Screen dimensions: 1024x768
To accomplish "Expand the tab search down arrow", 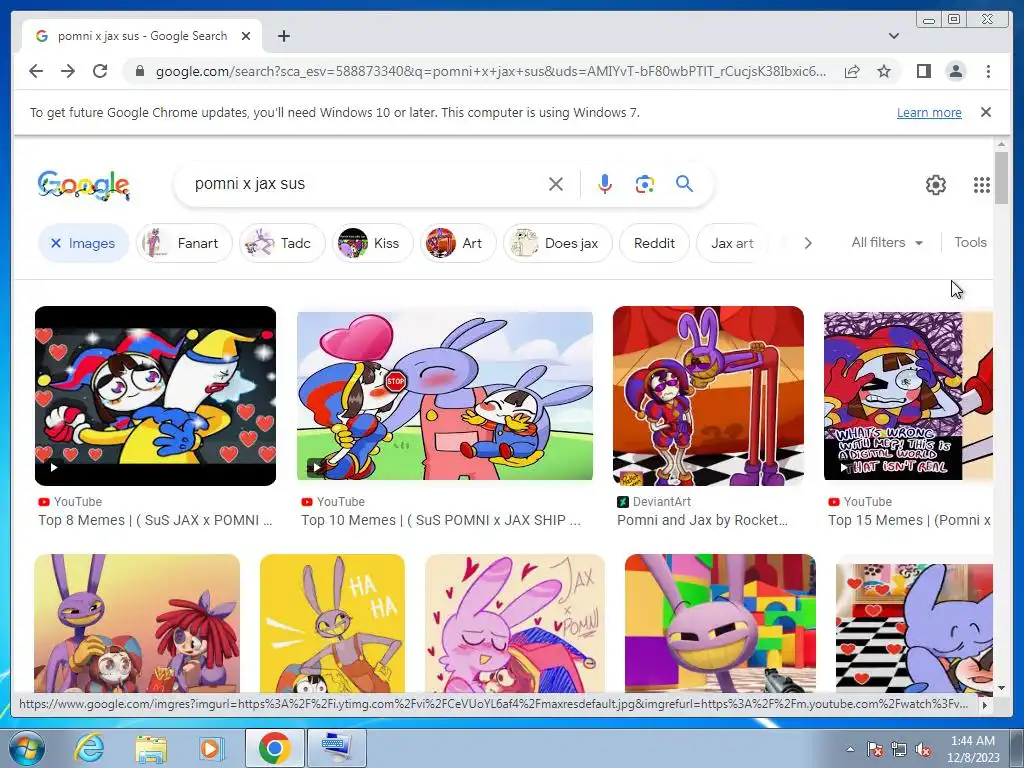I will pos(893,36).
